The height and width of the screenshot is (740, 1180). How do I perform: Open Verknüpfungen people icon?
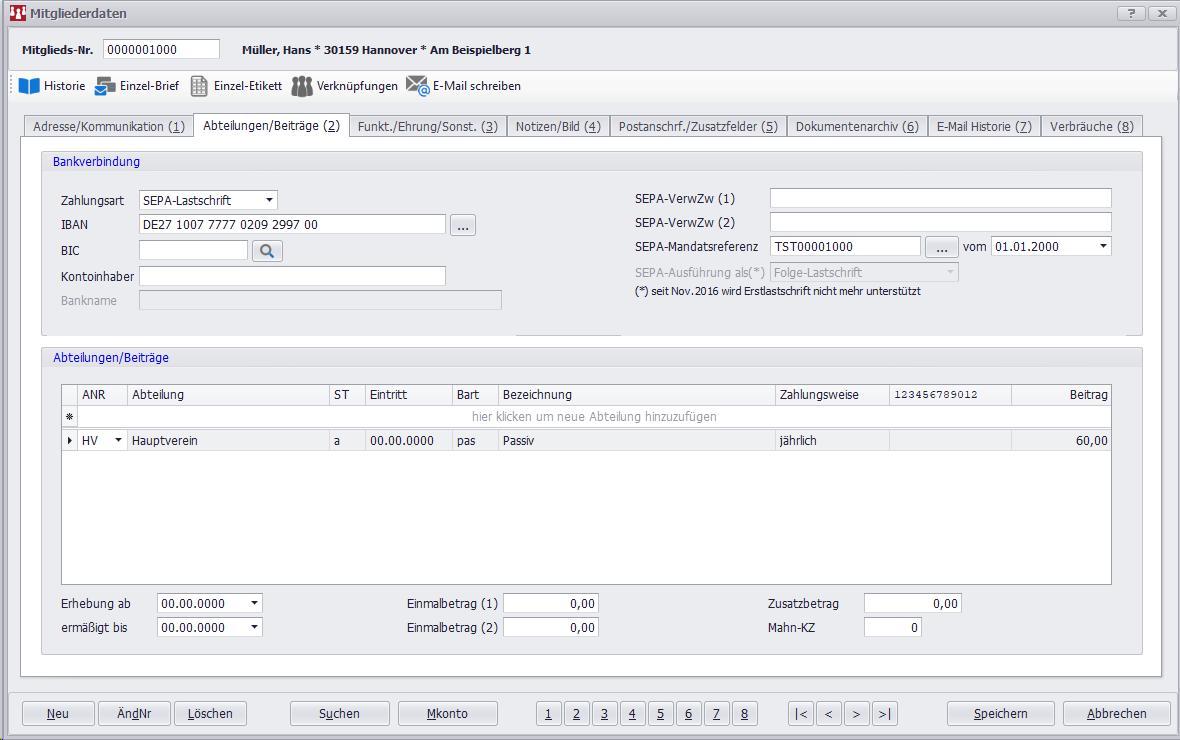point(302,86)
